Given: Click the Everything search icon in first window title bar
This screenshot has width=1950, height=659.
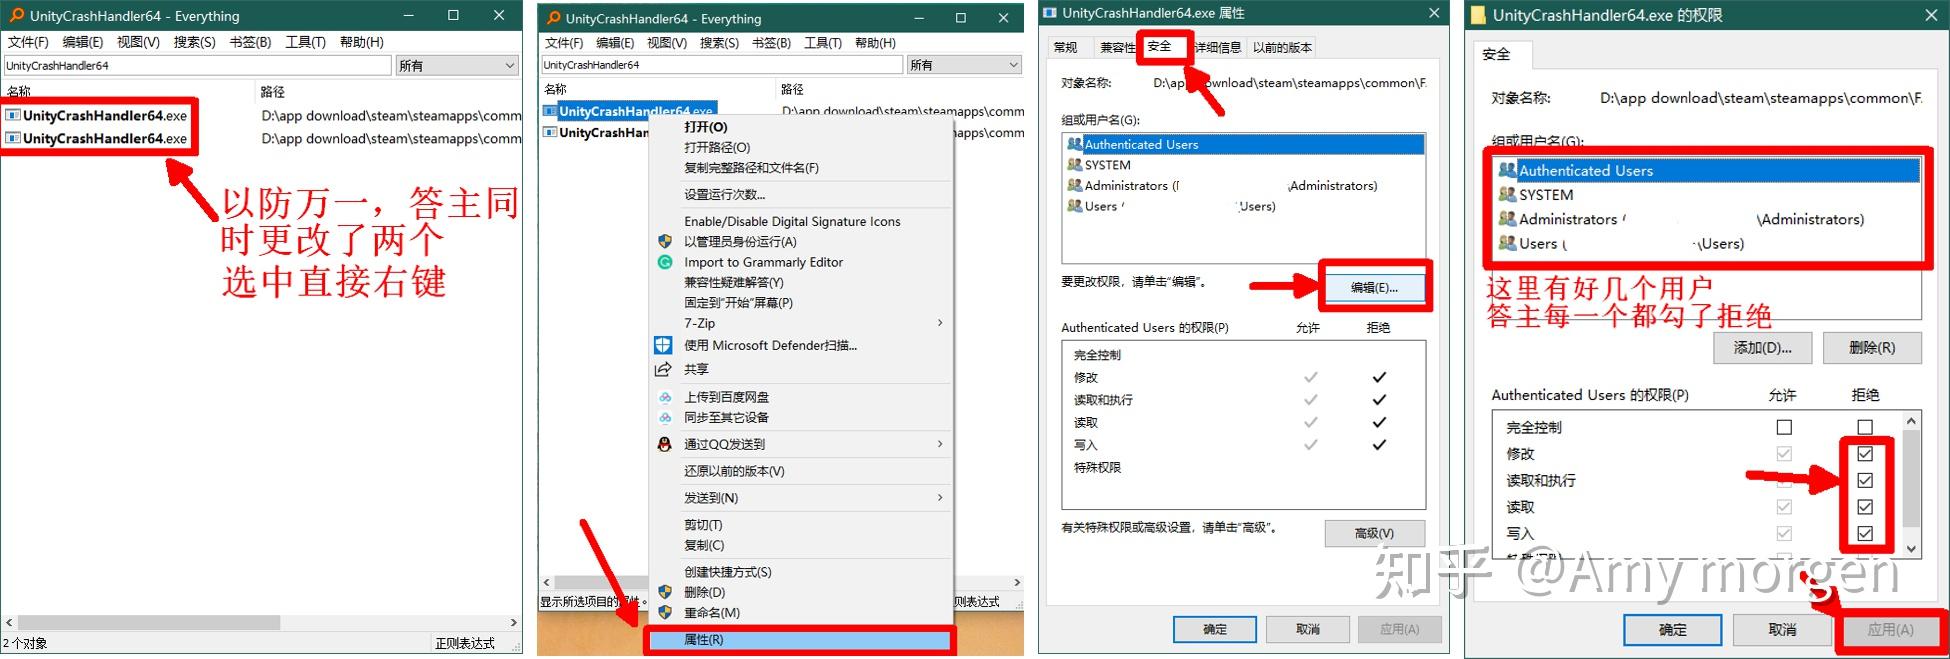Looking at the screenshot, I should 17,16.
